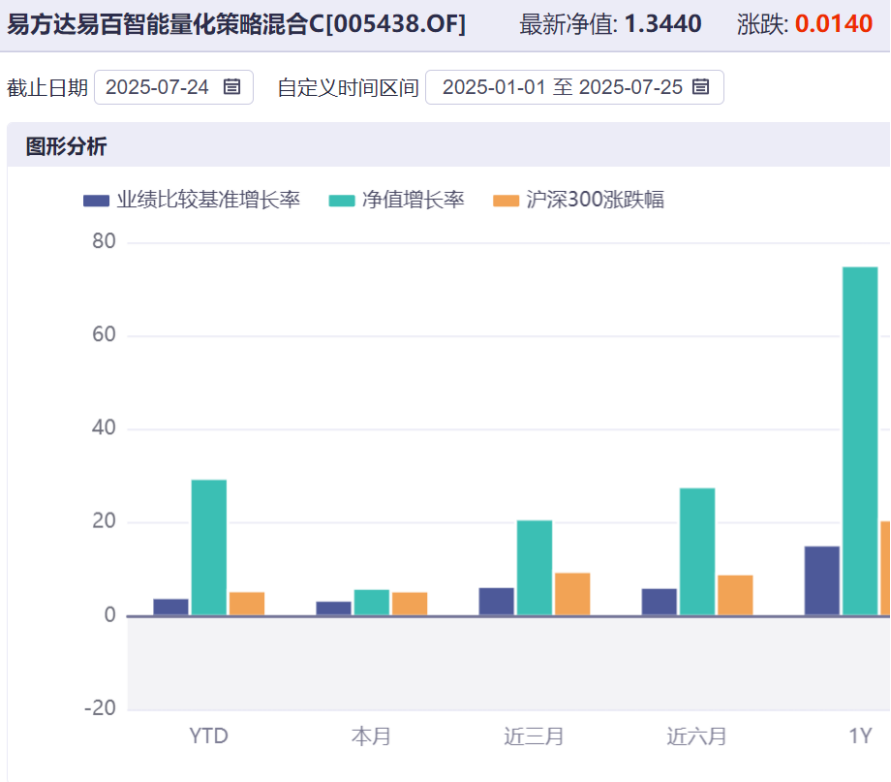
Task: Click the 本月 x-axis label
Action: pyautogui.click(x=371, y=737)
